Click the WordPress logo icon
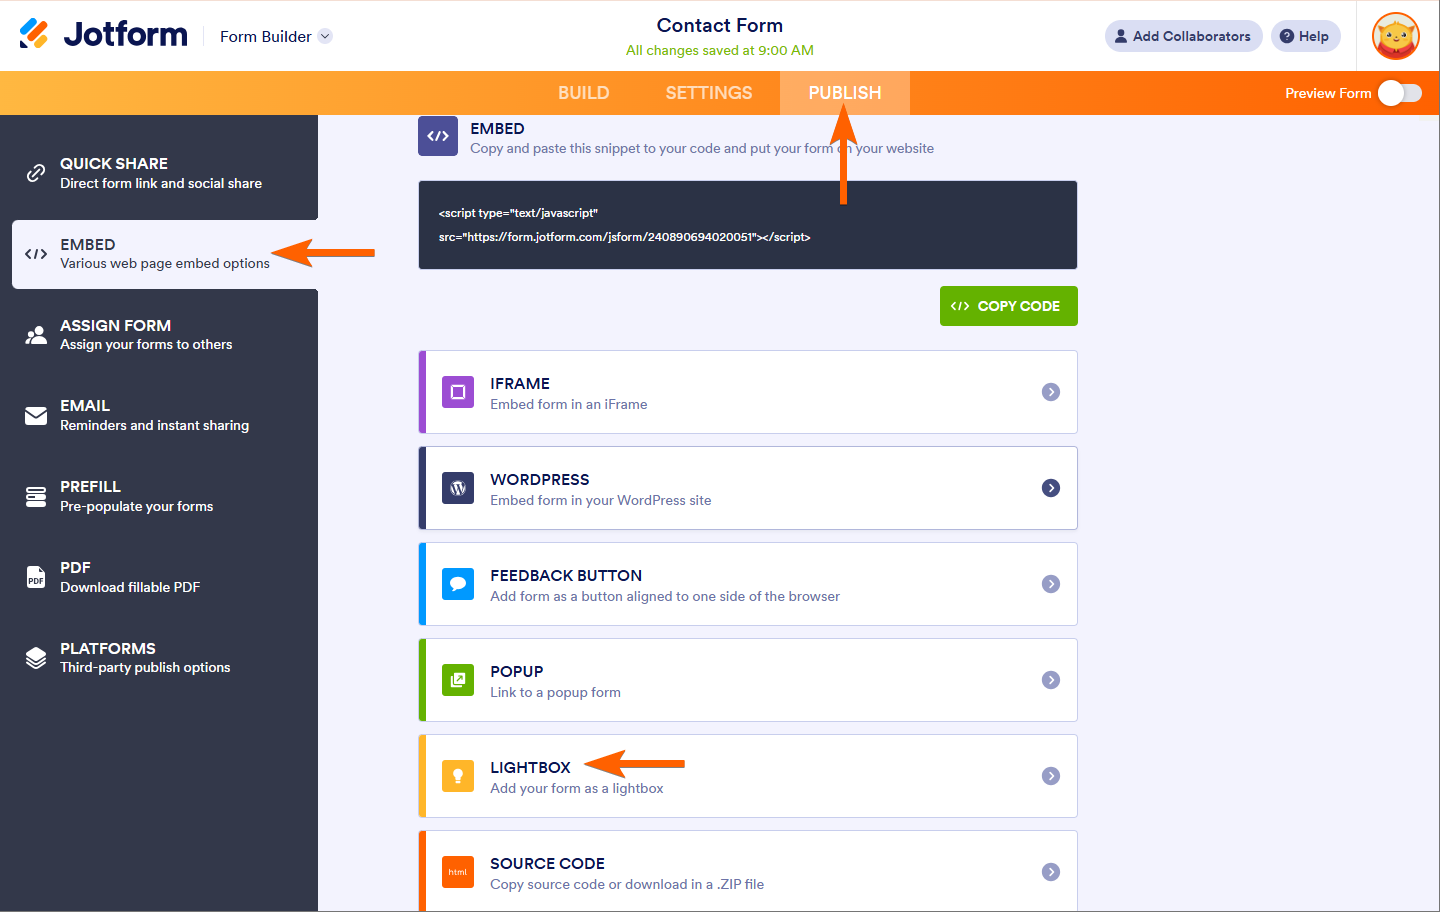 458,488
